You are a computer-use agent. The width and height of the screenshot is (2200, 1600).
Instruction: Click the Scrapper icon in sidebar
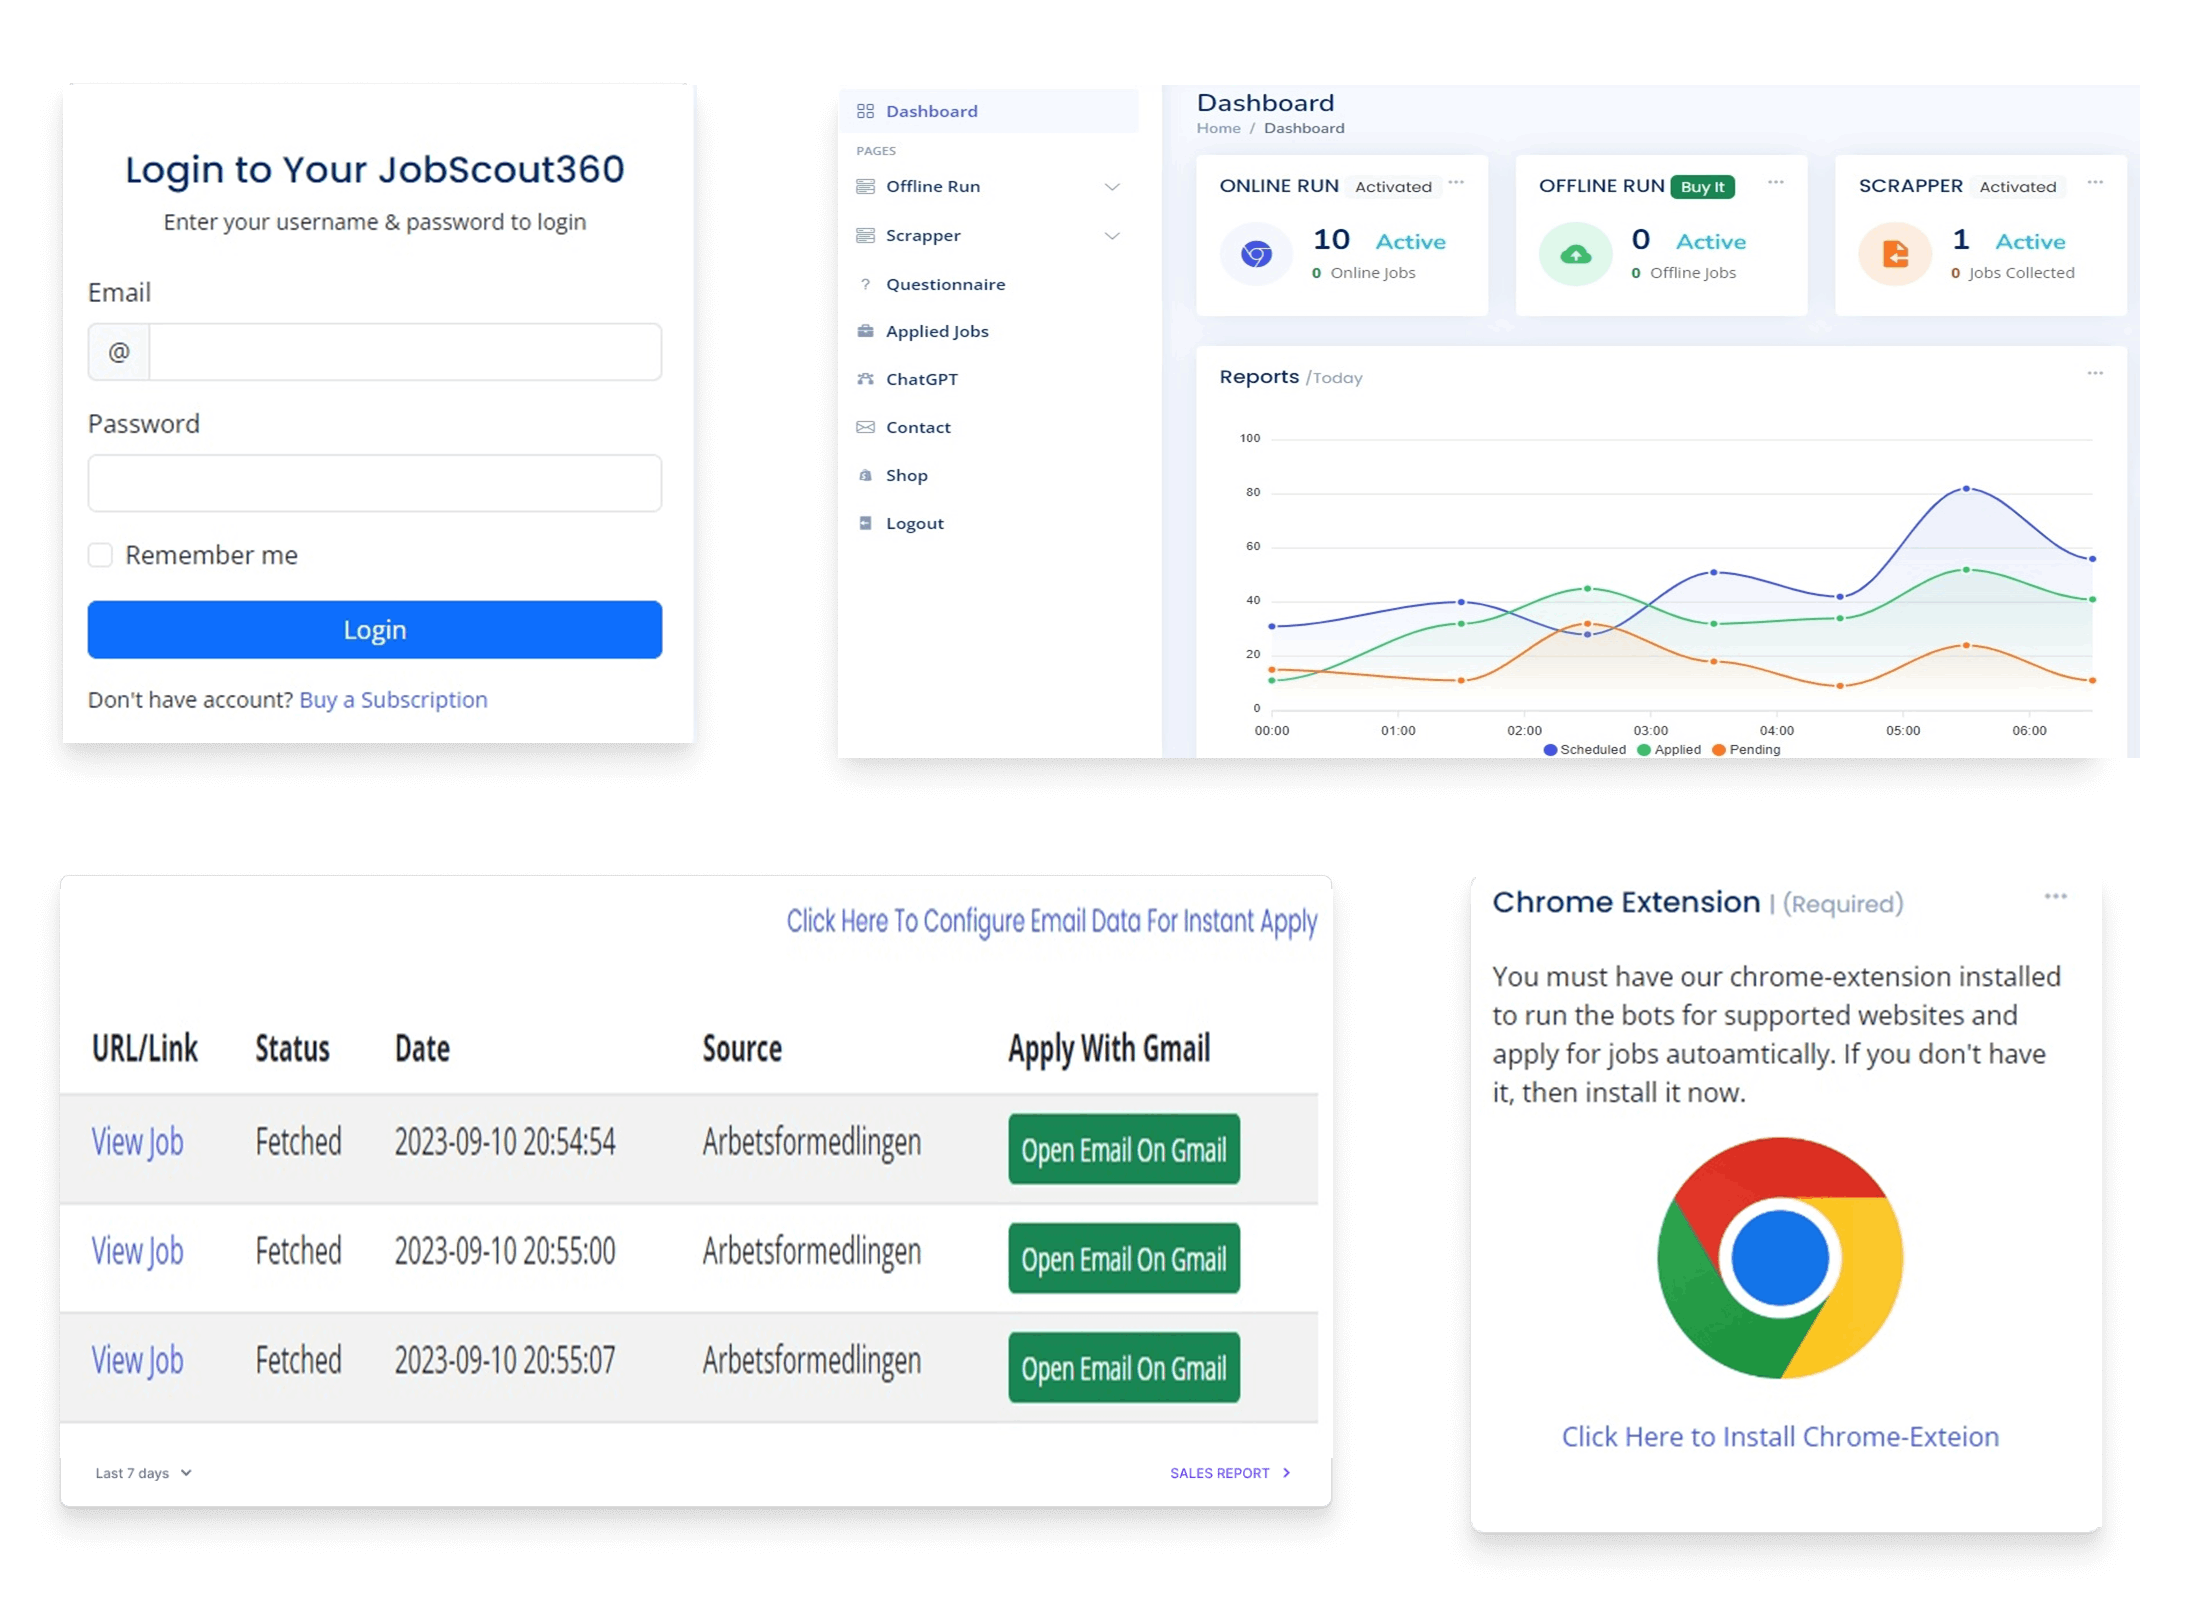[x=866, y=235]
